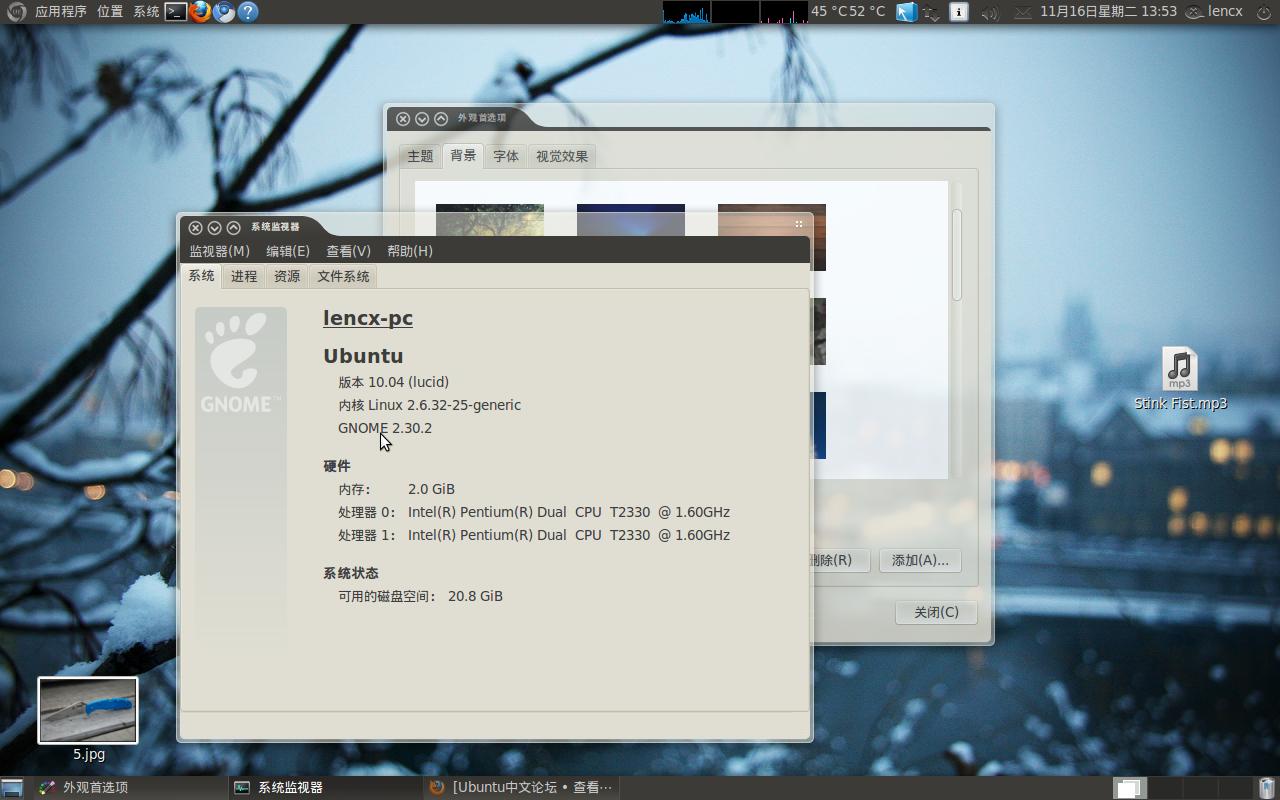
Task: Switch to 文件系统 file systems tab
Action: coord(343,277)
